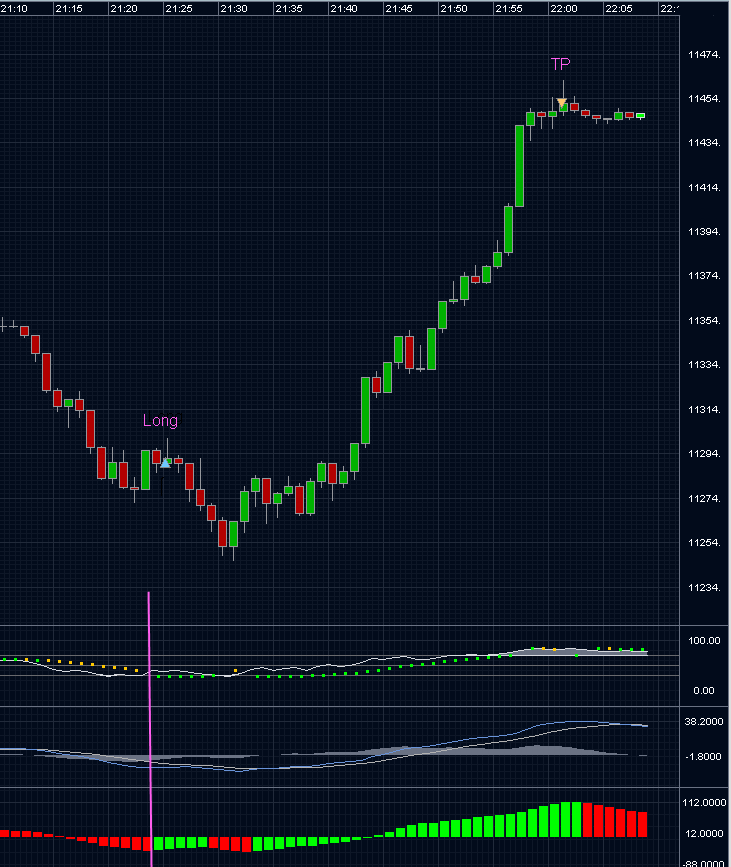731x867 pixels.
Task: Select the 'Long' trade annotation label
Action: 160,420
